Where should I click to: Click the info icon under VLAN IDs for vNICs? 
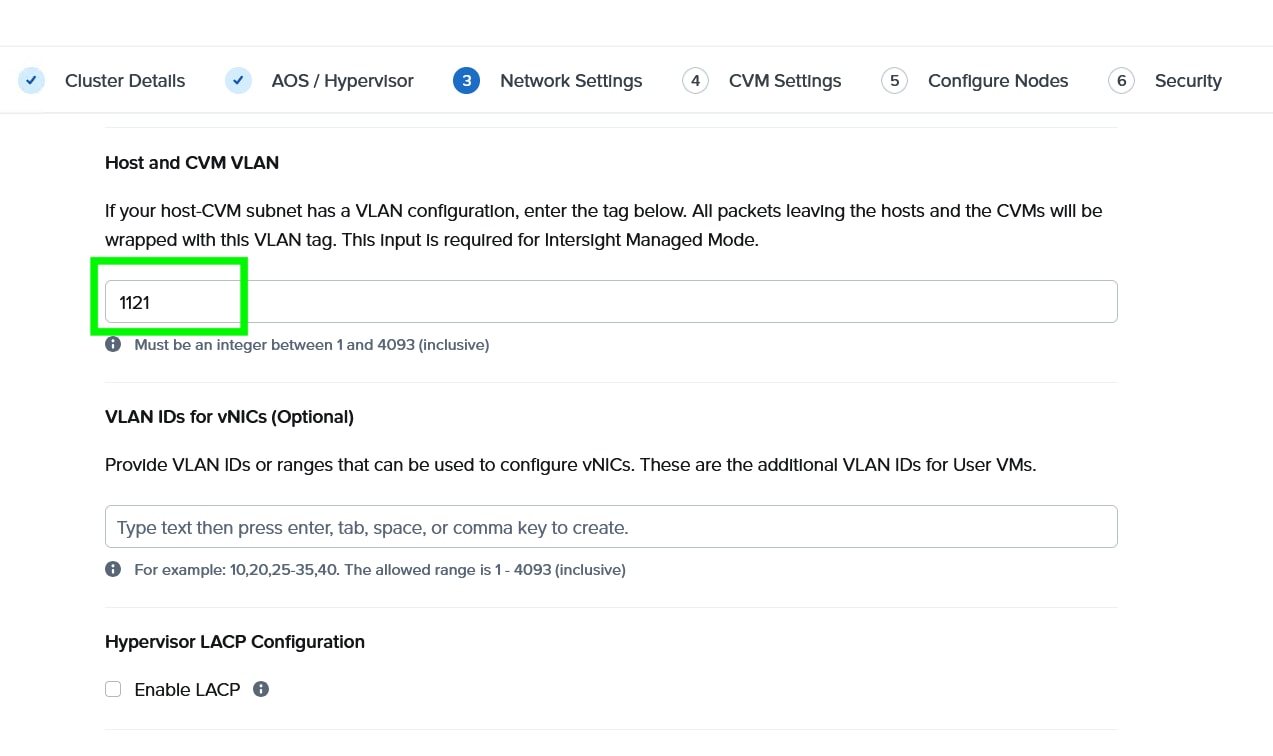(113, 569)
